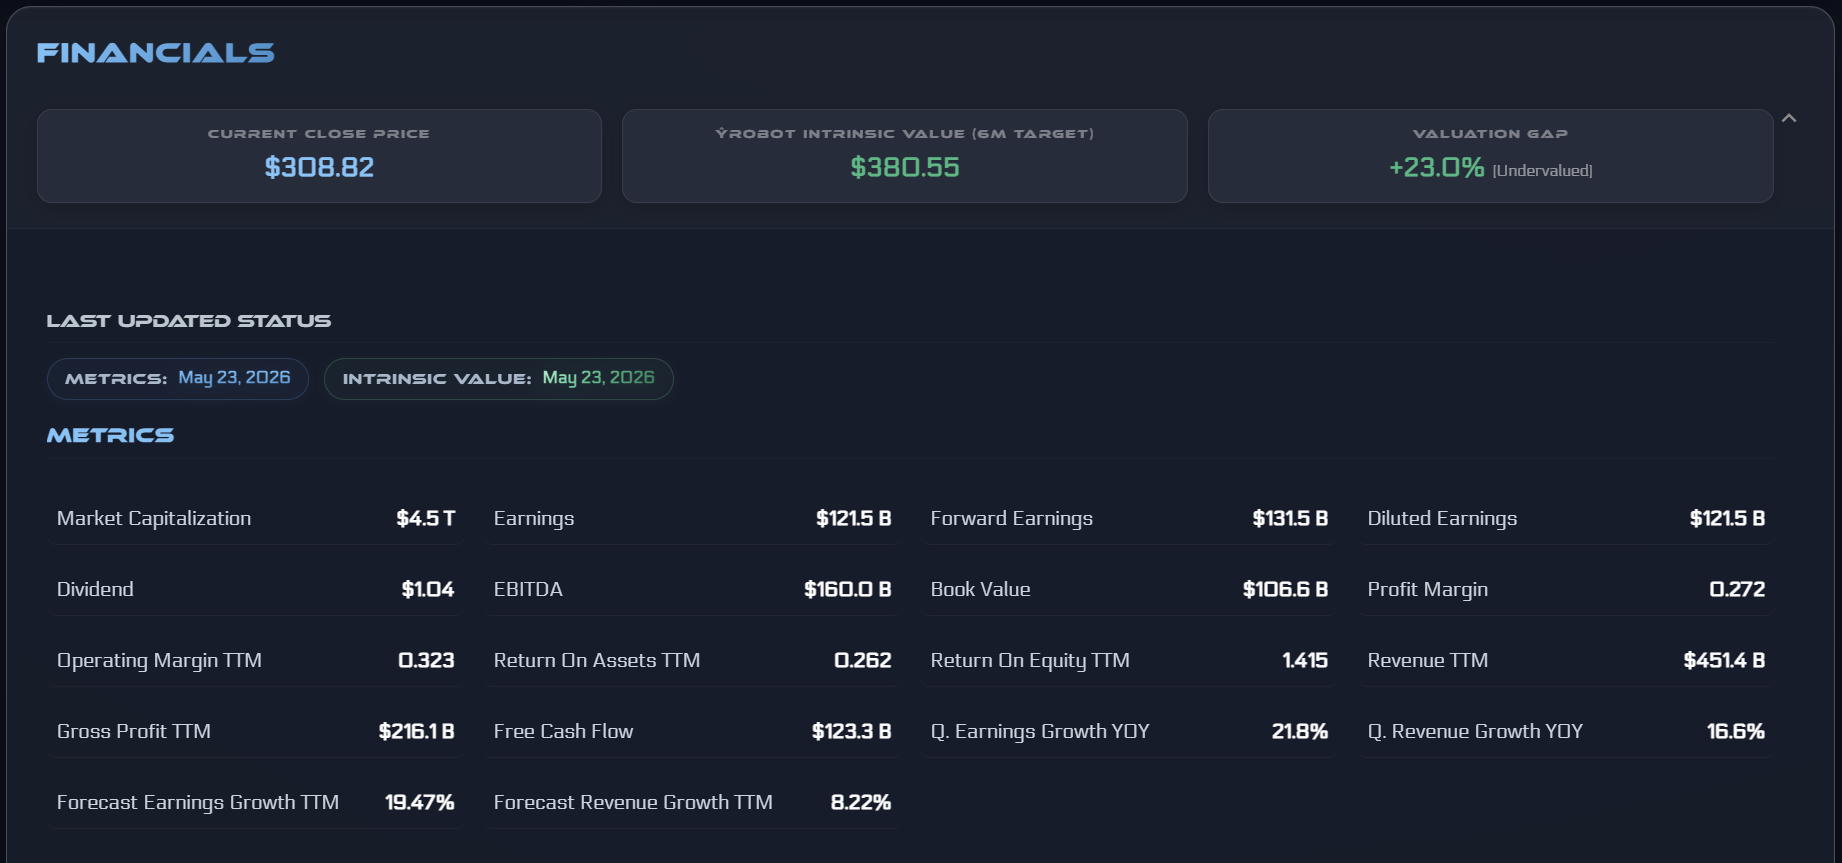The width and height of the screenshot is (1842, 863).
Task: Select the Operating Margin TTM label
Action: tap(159, 660)
